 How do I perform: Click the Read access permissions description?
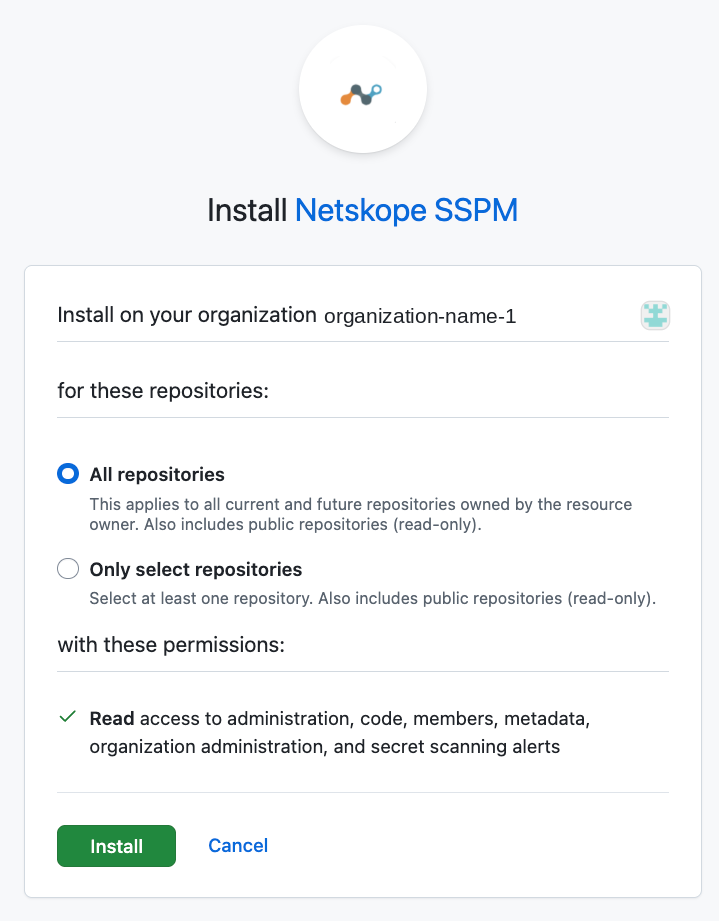point(340,732)
